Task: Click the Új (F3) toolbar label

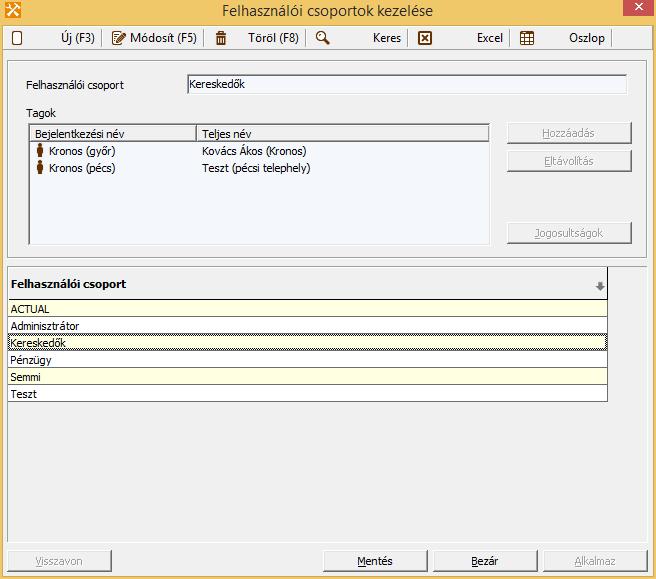Action: tap(78, 38)
